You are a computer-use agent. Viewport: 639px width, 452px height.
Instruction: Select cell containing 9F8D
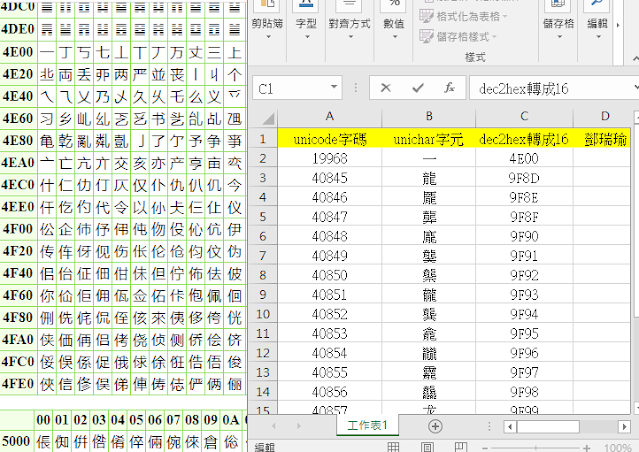(x=524, y=178)
